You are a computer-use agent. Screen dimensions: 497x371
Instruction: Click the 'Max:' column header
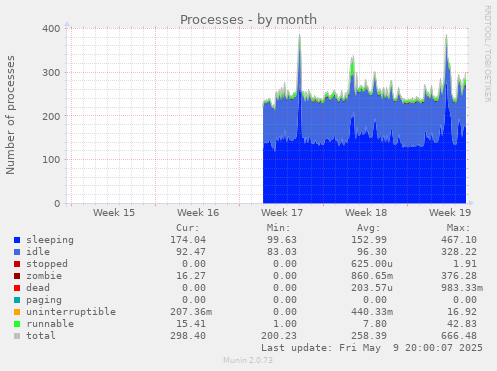click(x=458, y=228)
